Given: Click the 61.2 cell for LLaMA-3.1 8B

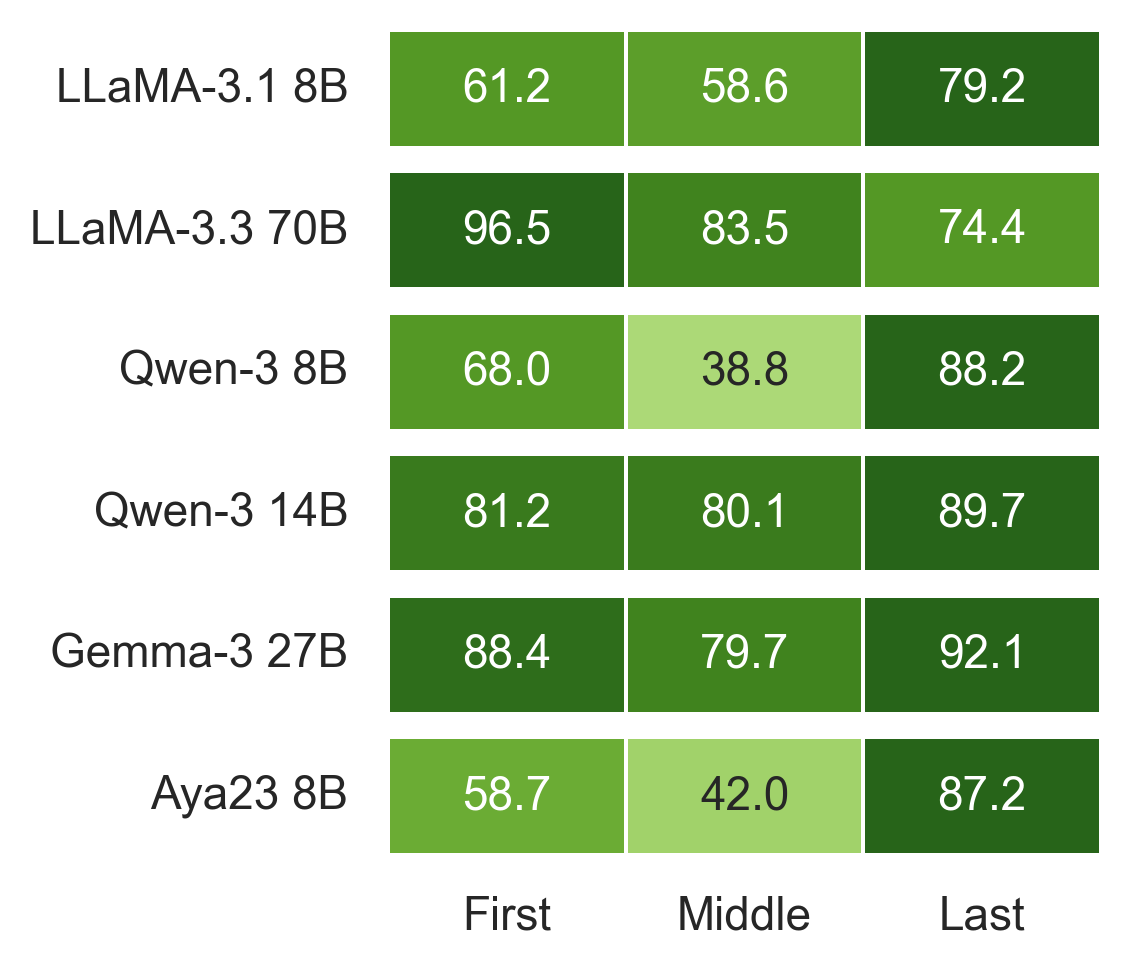Looking at the screenshot, I should pos(506,88).
